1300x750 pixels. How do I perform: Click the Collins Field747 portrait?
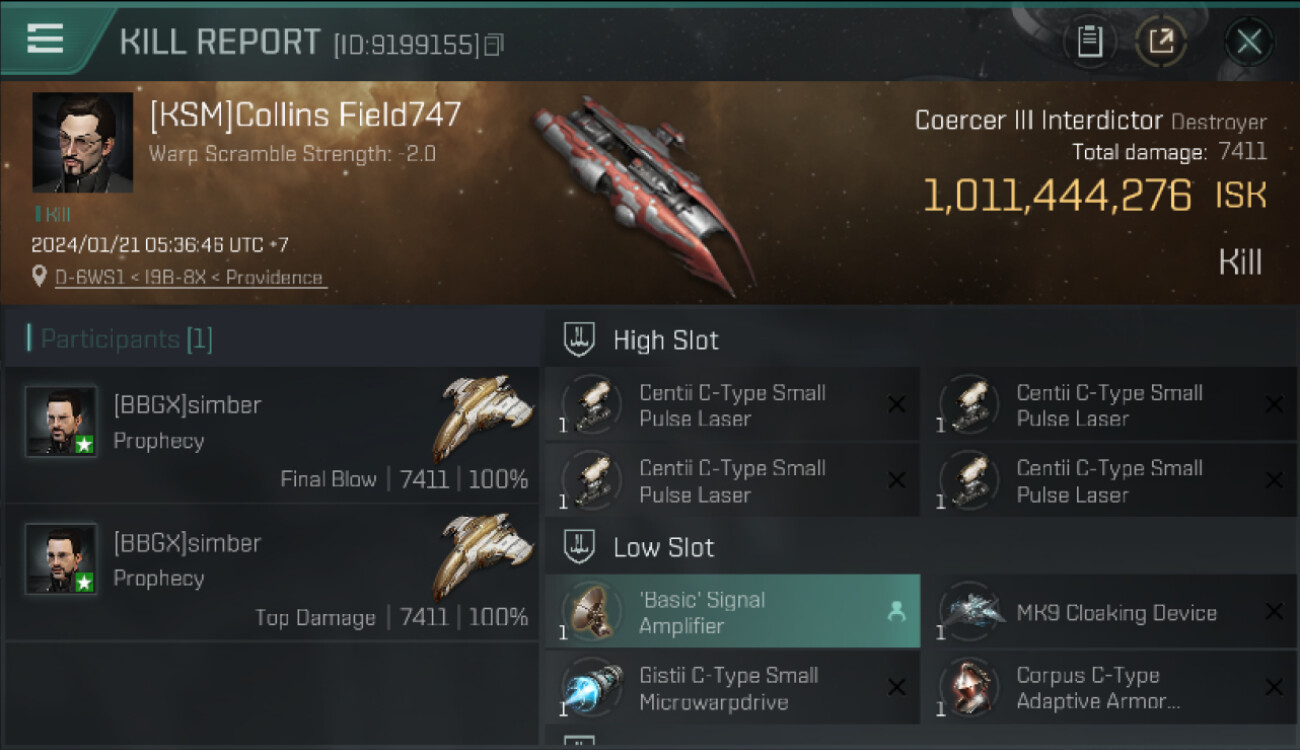83,142
